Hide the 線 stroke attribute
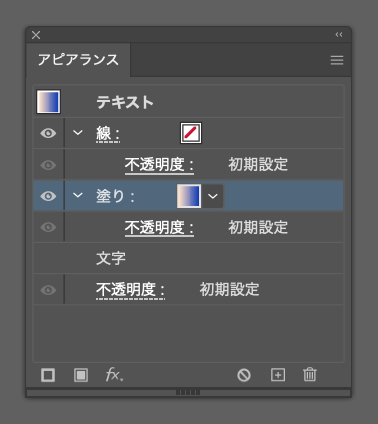 coord(48,133)
